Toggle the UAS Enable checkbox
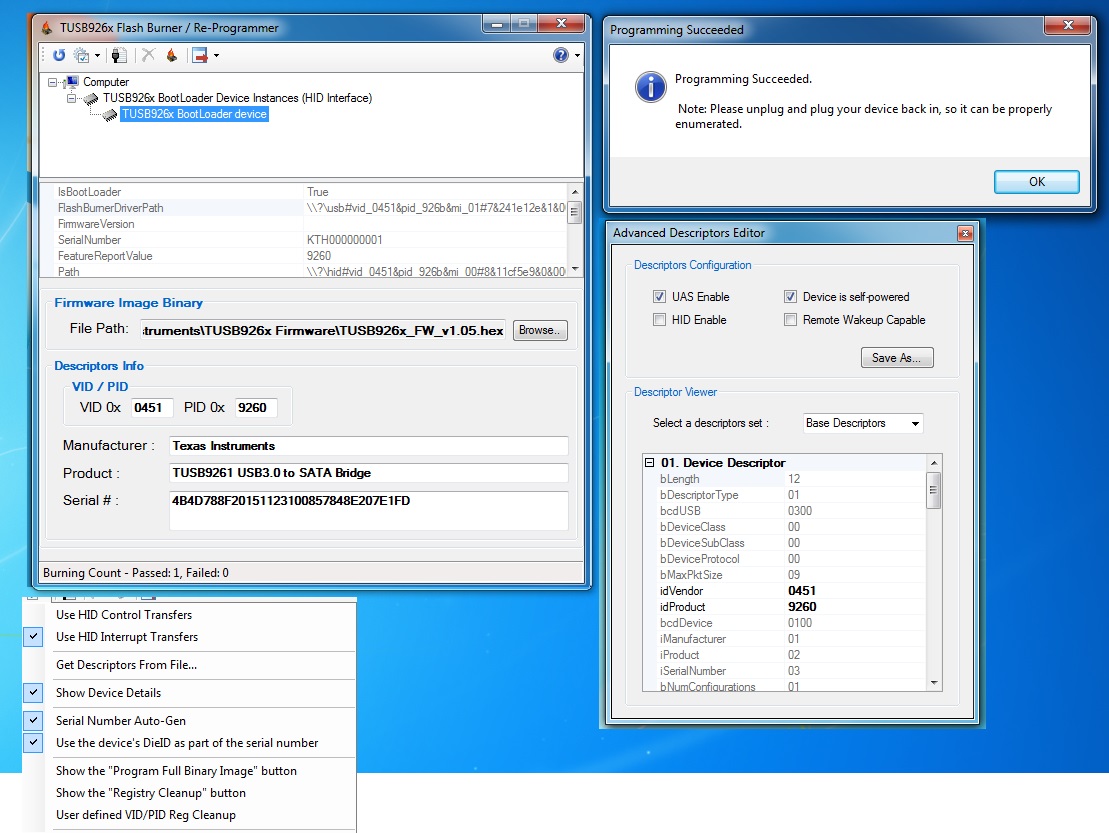The width and height of the screenshot is (1109, 833). [x=659, y=296]
